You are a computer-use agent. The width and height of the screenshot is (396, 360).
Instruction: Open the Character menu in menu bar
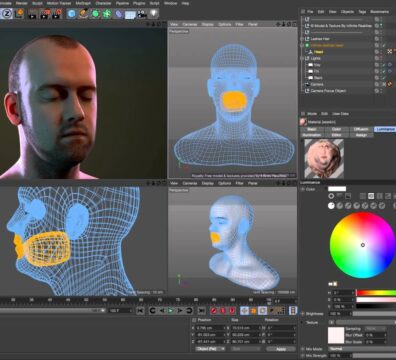tap(103, 3)
